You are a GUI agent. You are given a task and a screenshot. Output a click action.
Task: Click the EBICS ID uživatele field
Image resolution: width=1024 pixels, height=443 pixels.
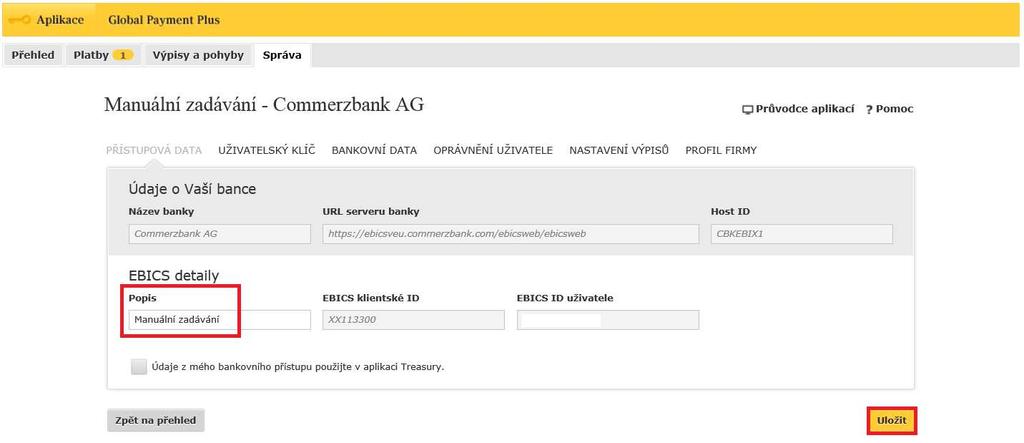click(x=608, y=320)
